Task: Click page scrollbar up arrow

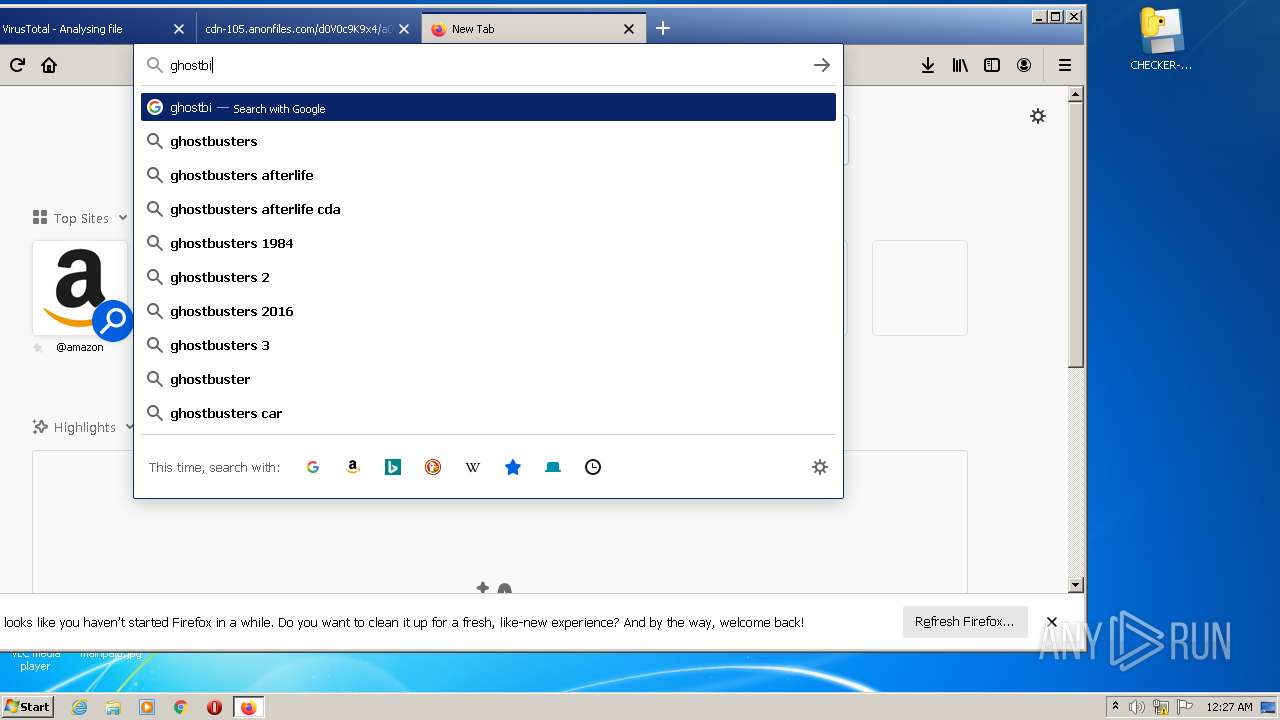Action: 1076,95
